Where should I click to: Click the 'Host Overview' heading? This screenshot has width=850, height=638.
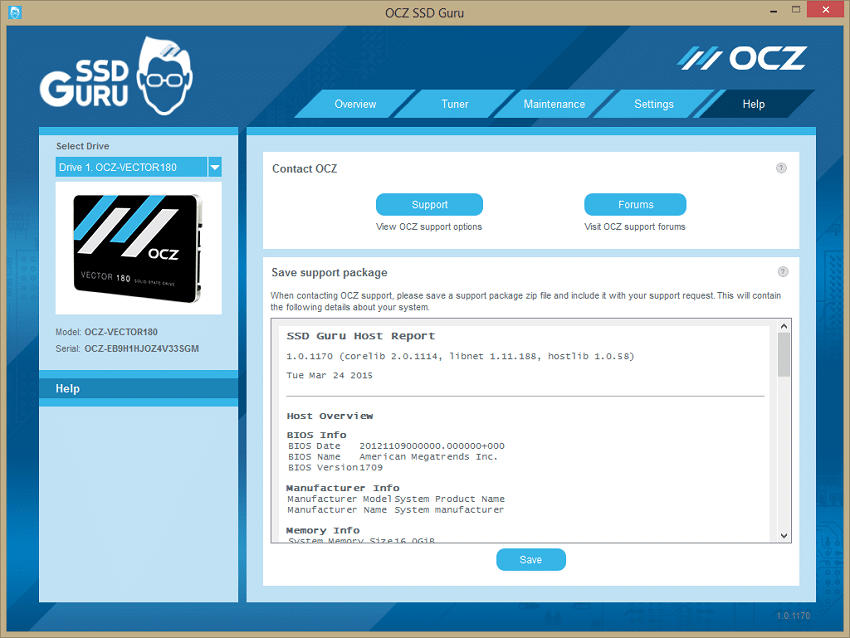pos(330,416)
